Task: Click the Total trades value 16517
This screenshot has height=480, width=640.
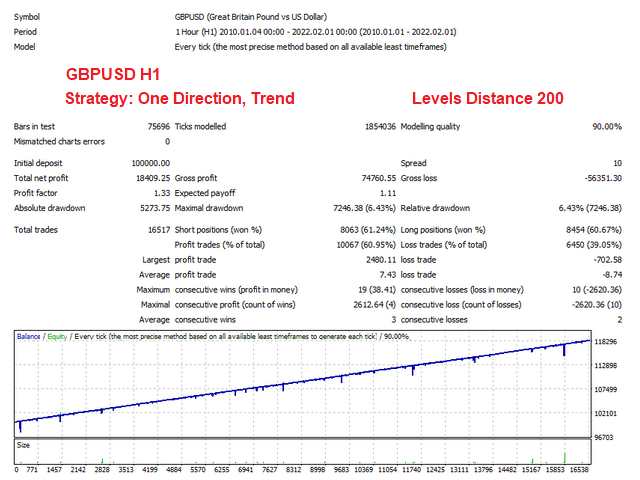Action: (159, 230)
